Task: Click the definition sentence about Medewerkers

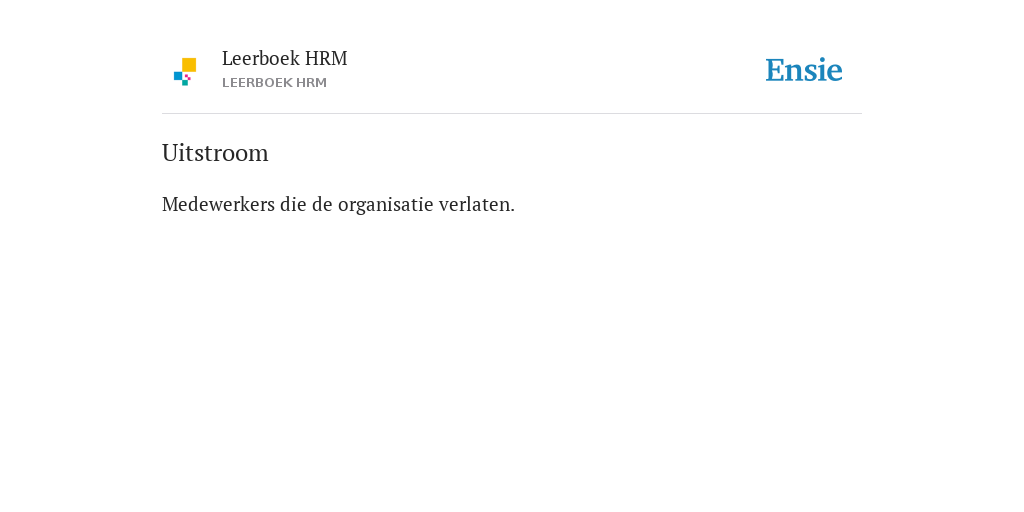Action: pyautogui.click(x=338, y=204)
